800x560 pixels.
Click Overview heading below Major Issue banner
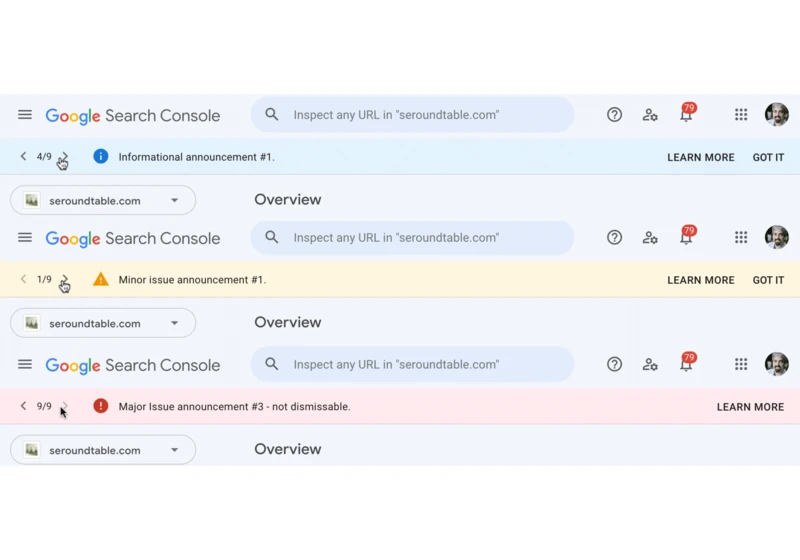288,449
